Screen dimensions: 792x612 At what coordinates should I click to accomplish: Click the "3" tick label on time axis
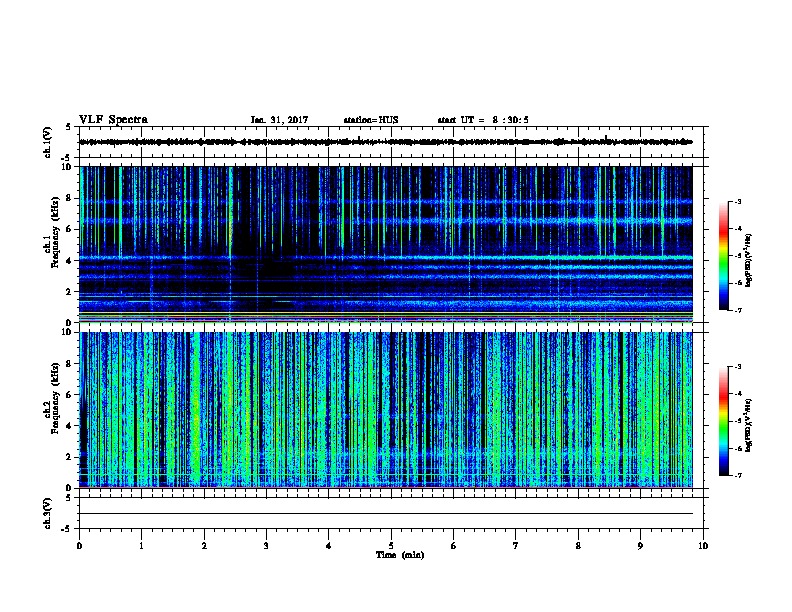pos(266,546)
